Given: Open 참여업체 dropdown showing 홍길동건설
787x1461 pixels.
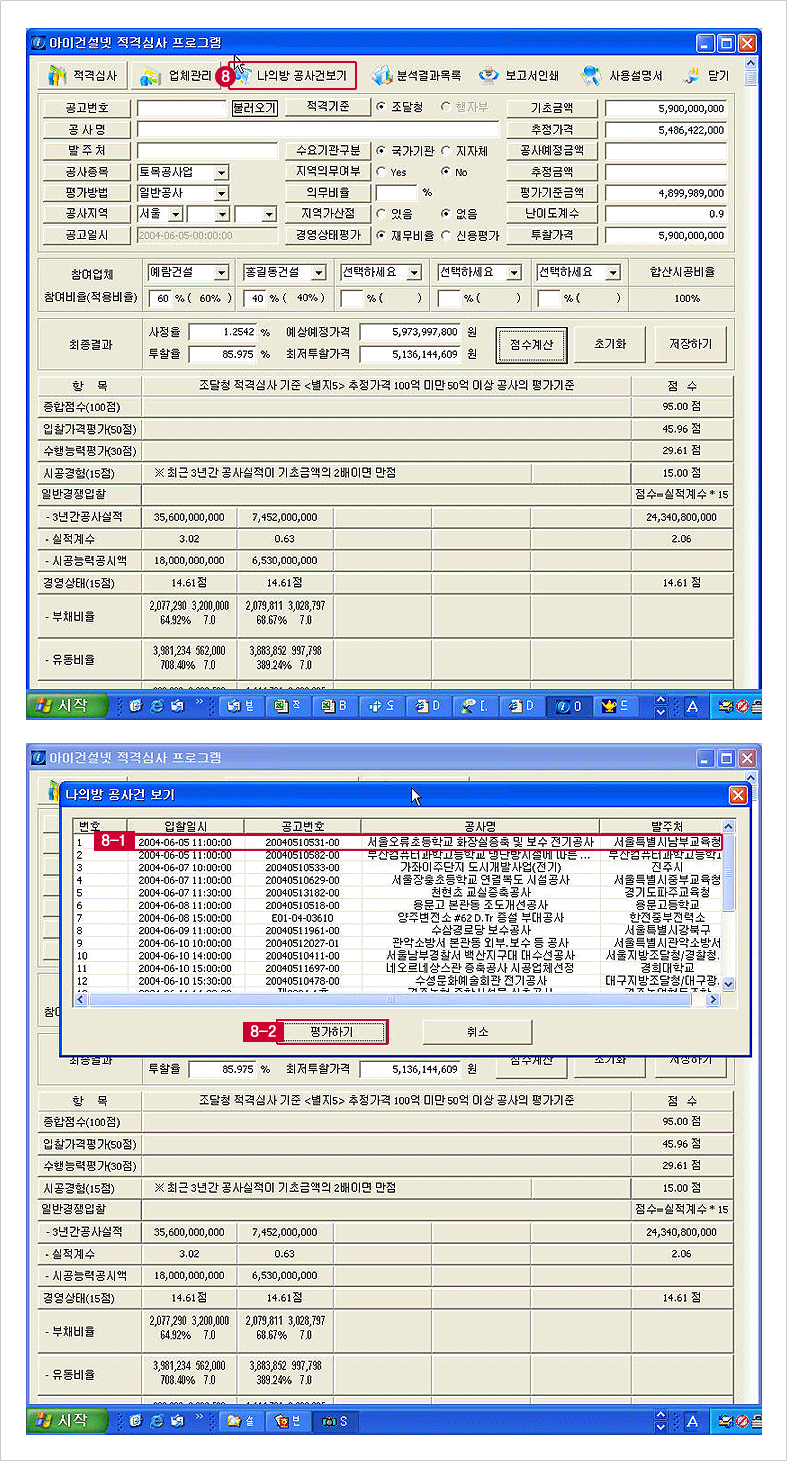Looking at the screenshot, I should [x=318, y=272].
